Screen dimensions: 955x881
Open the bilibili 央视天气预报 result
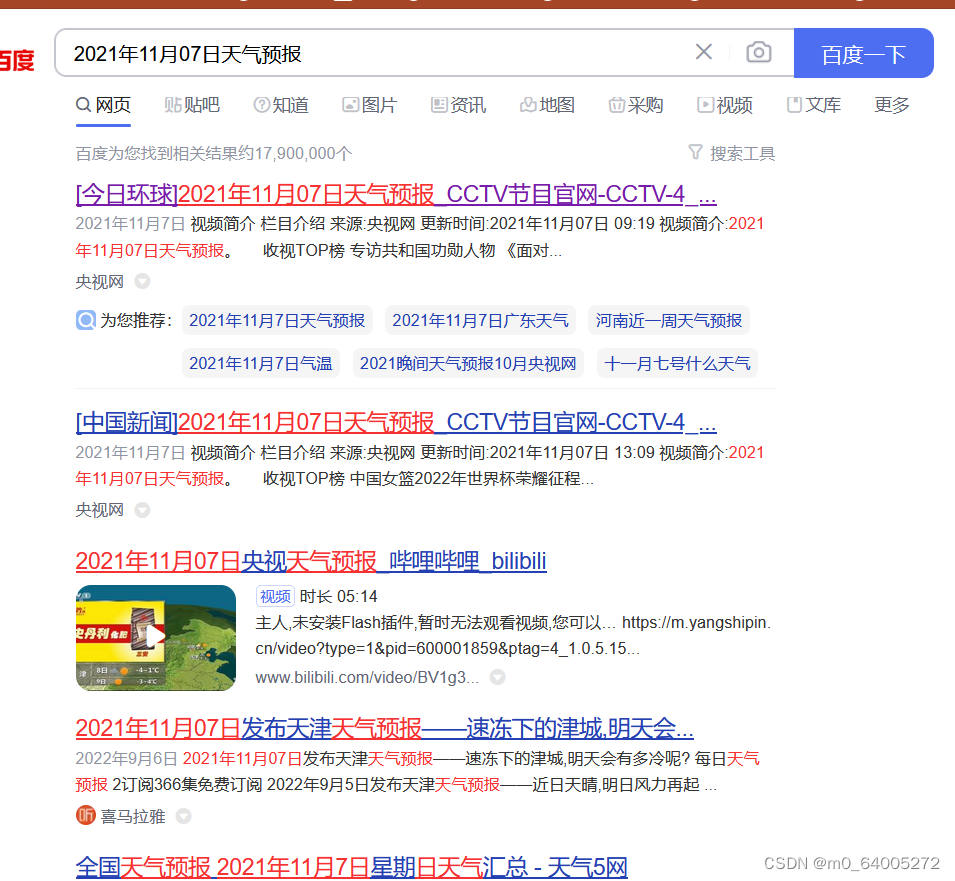click(x=311, y=561)
